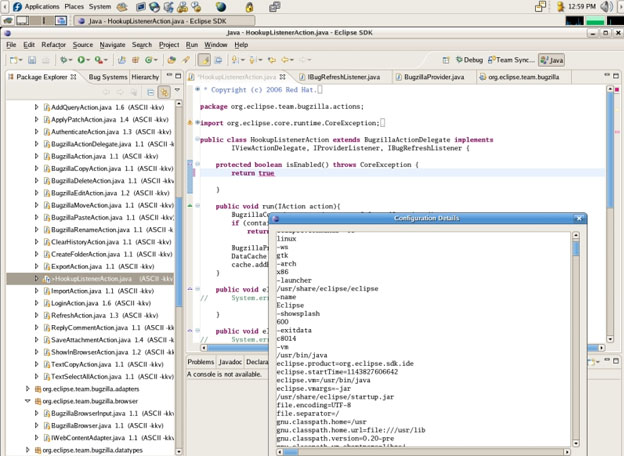Click the Save floppy disk icon
Image resolution: width=624 pixels, height=456 pixels.
coord(32,60)
